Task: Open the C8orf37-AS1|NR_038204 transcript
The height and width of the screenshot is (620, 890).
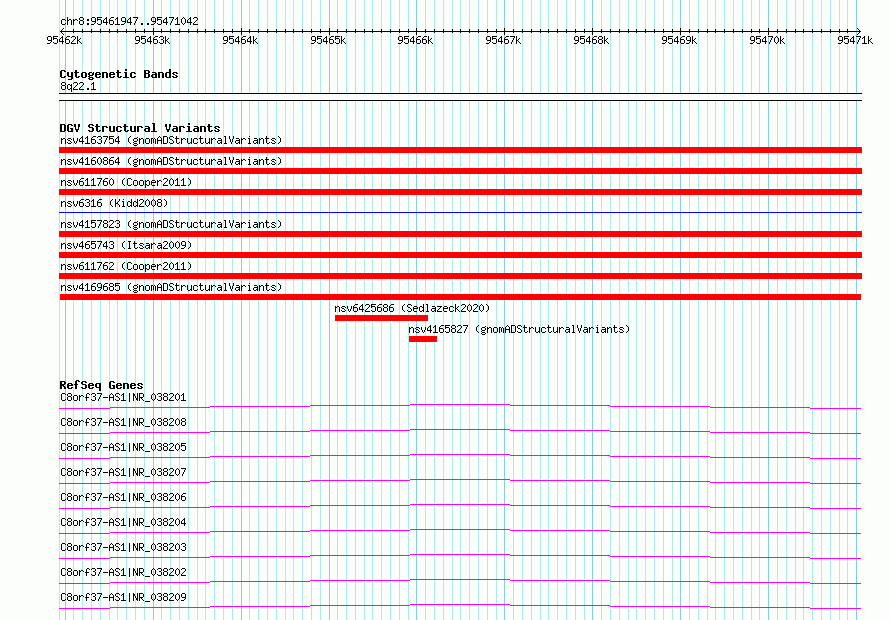Action: tap(123, 522)
